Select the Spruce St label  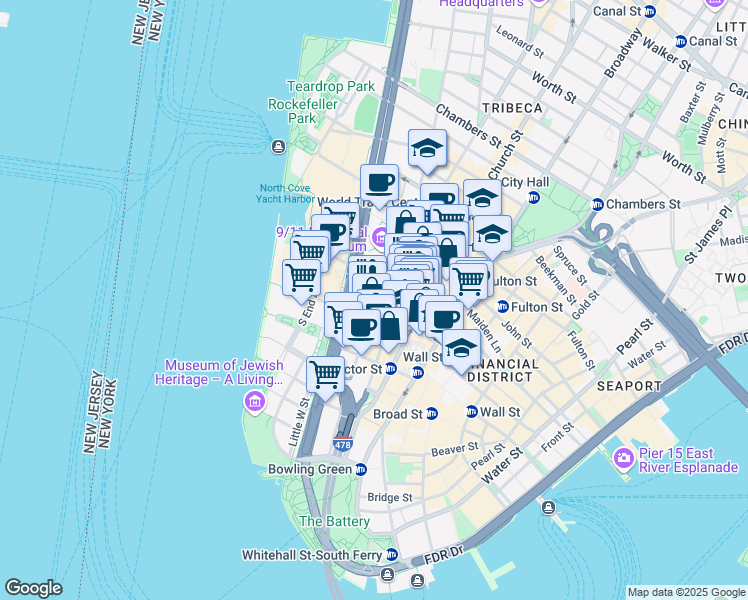[571, 265]
